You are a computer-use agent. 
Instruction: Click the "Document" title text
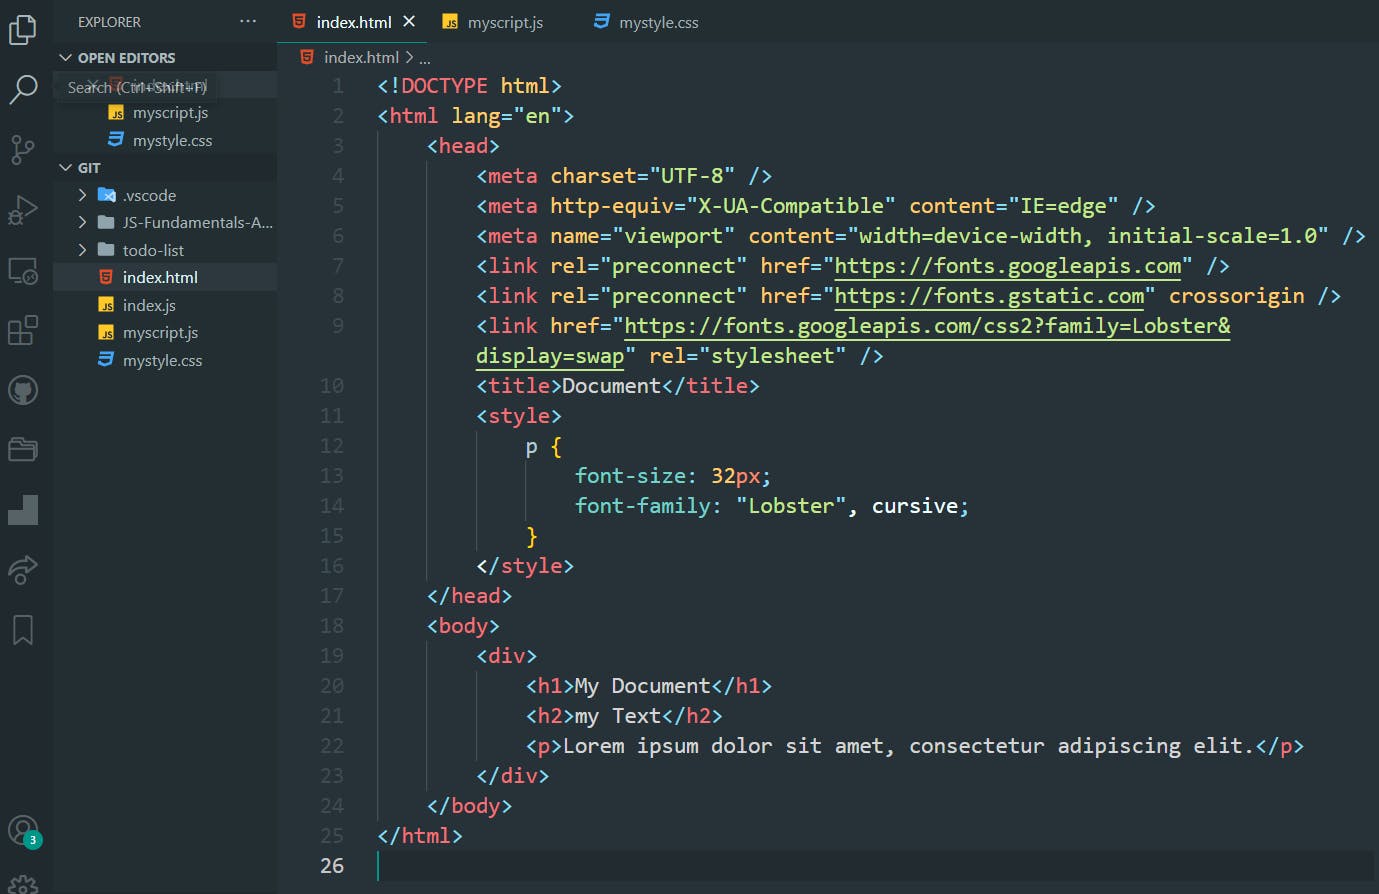611,386
